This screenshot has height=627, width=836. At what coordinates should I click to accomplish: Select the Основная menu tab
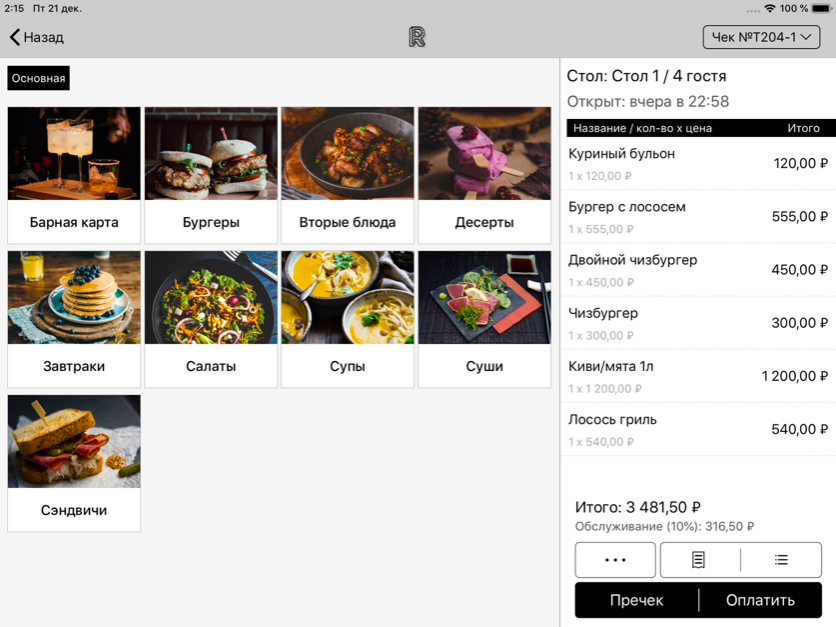click(x=39, y=78)
